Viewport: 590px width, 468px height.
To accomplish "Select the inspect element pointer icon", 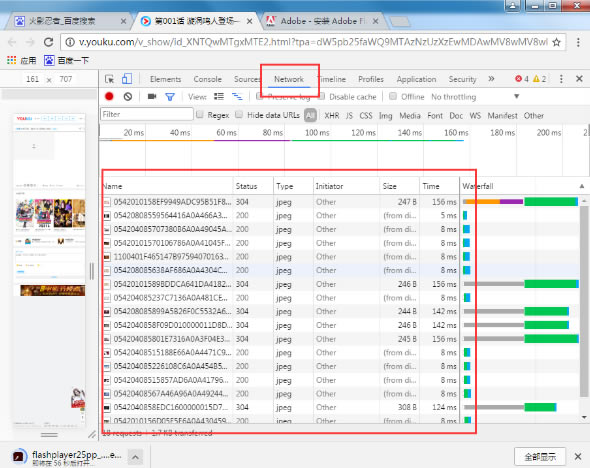I will (x=109, y=79).
